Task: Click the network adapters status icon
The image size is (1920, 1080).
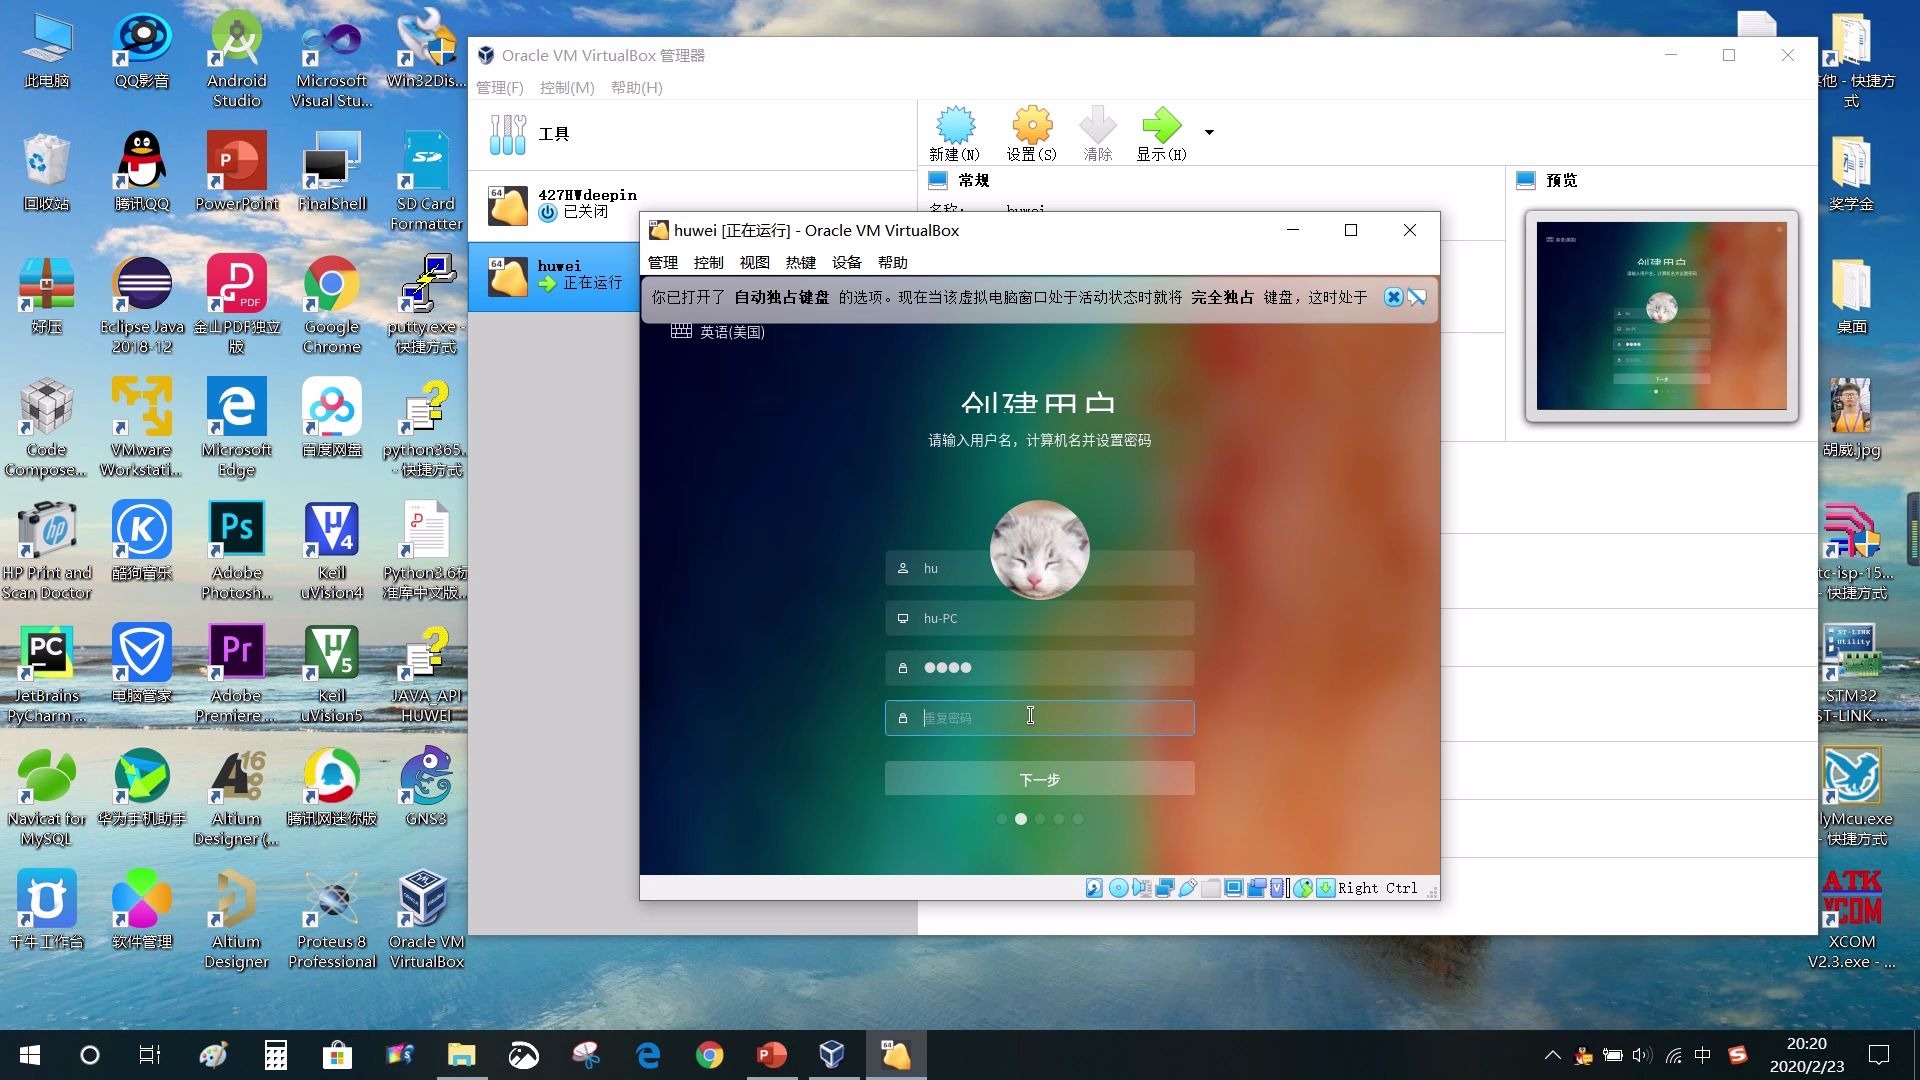Action: [x=1164, y=888]
